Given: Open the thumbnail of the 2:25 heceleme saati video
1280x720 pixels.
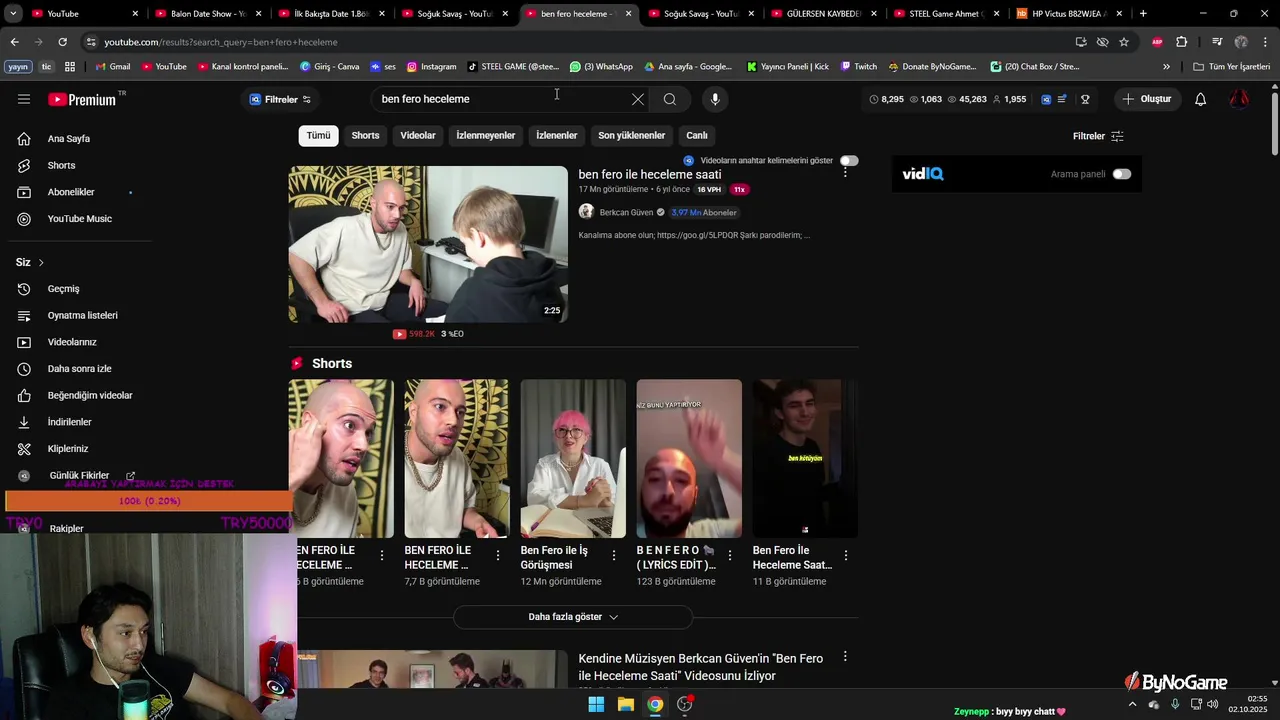Looking at the screenshot, I should 428,244.
